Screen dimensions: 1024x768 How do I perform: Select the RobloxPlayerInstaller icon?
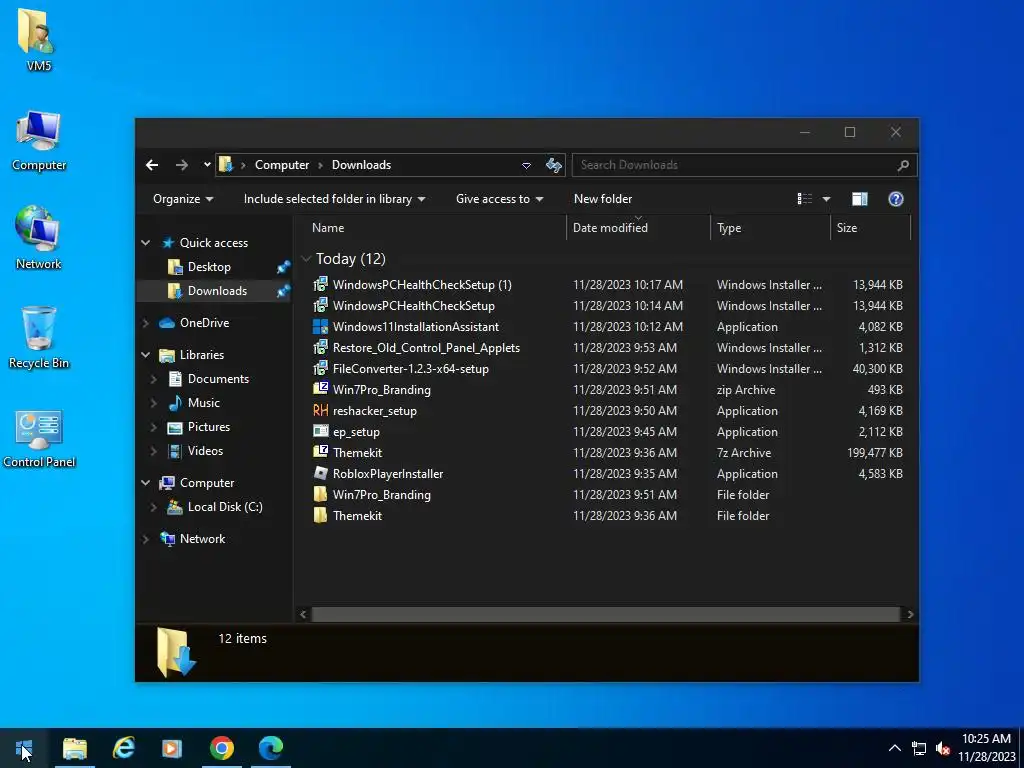pos(320,473)
